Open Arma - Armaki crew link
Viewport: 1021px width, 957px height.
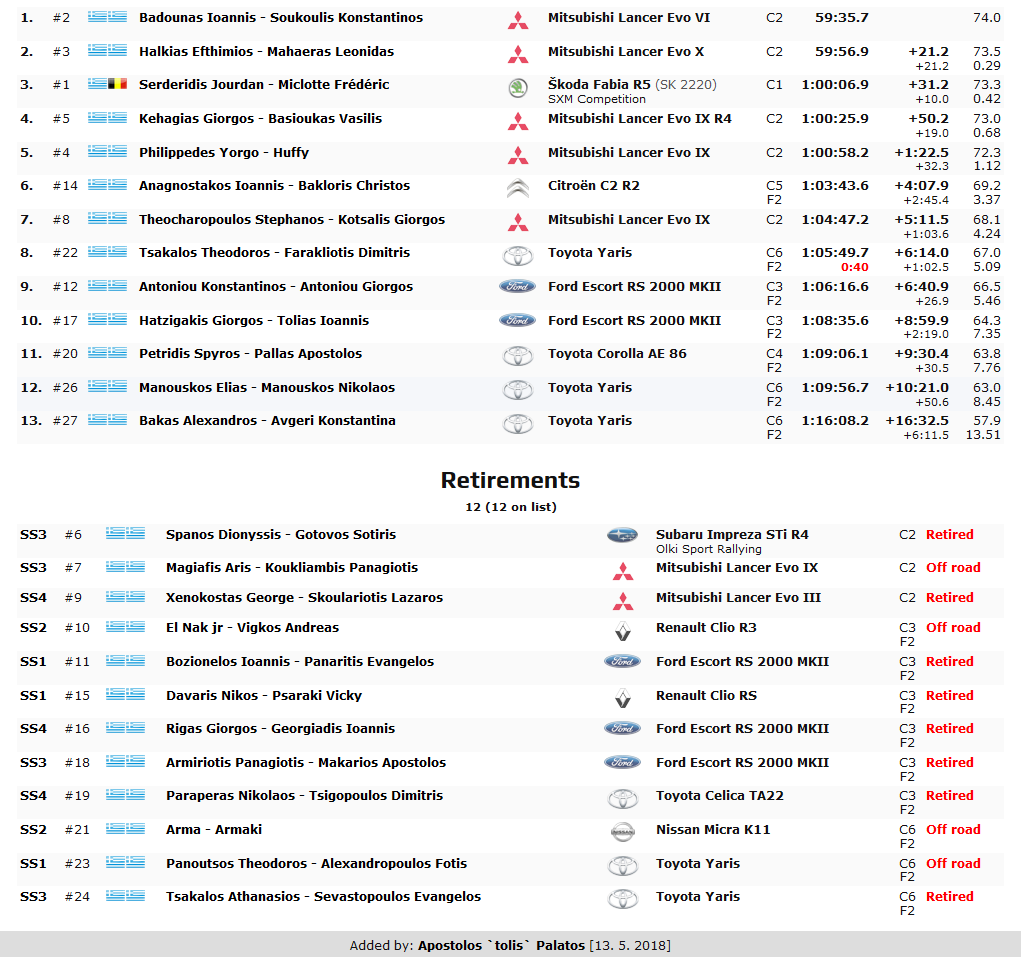[214, 829]
